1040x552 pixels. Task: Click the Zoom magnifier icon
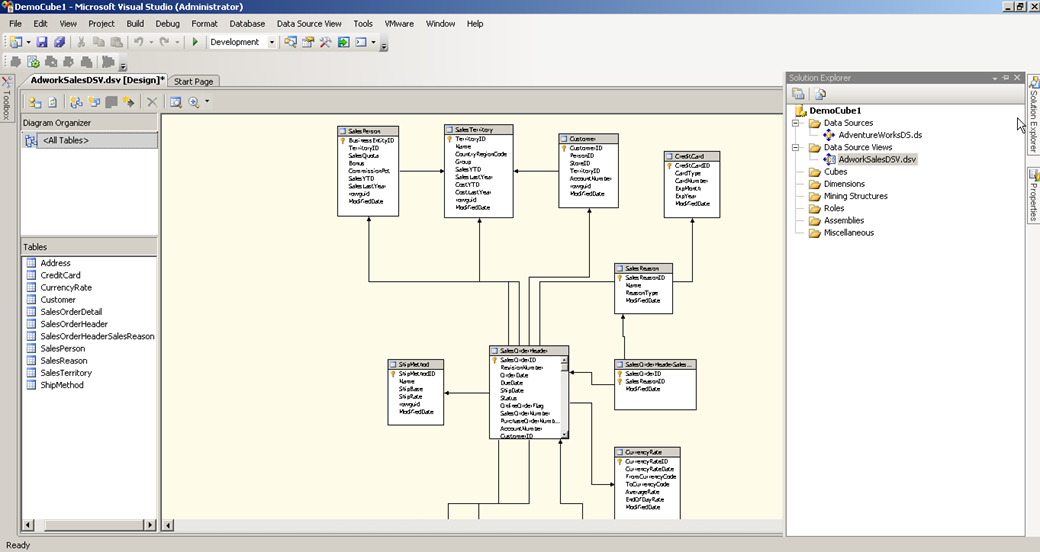pos(194,102)
